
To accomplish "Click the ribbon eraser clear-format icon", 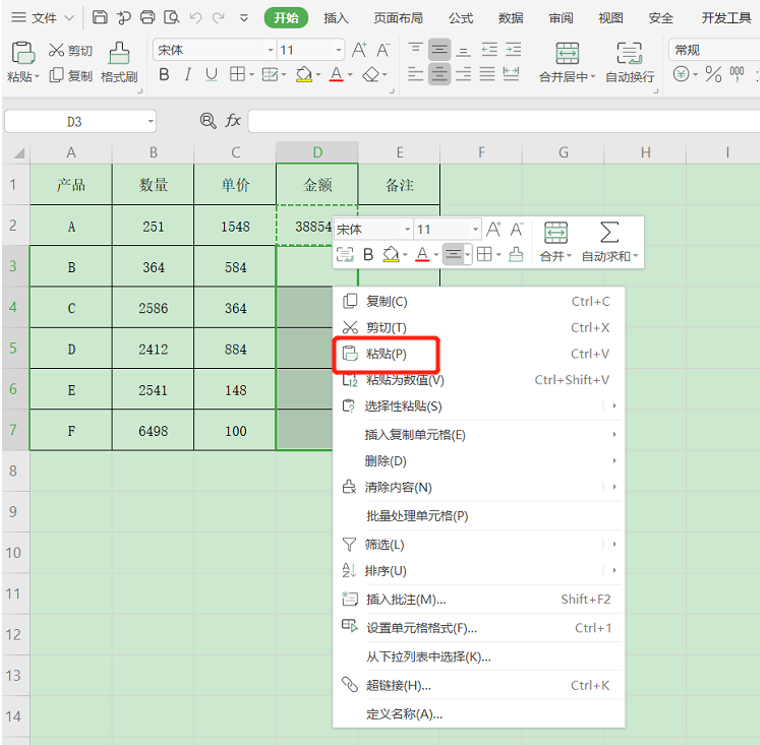I will pyautogui.click(x=371, y=74).
